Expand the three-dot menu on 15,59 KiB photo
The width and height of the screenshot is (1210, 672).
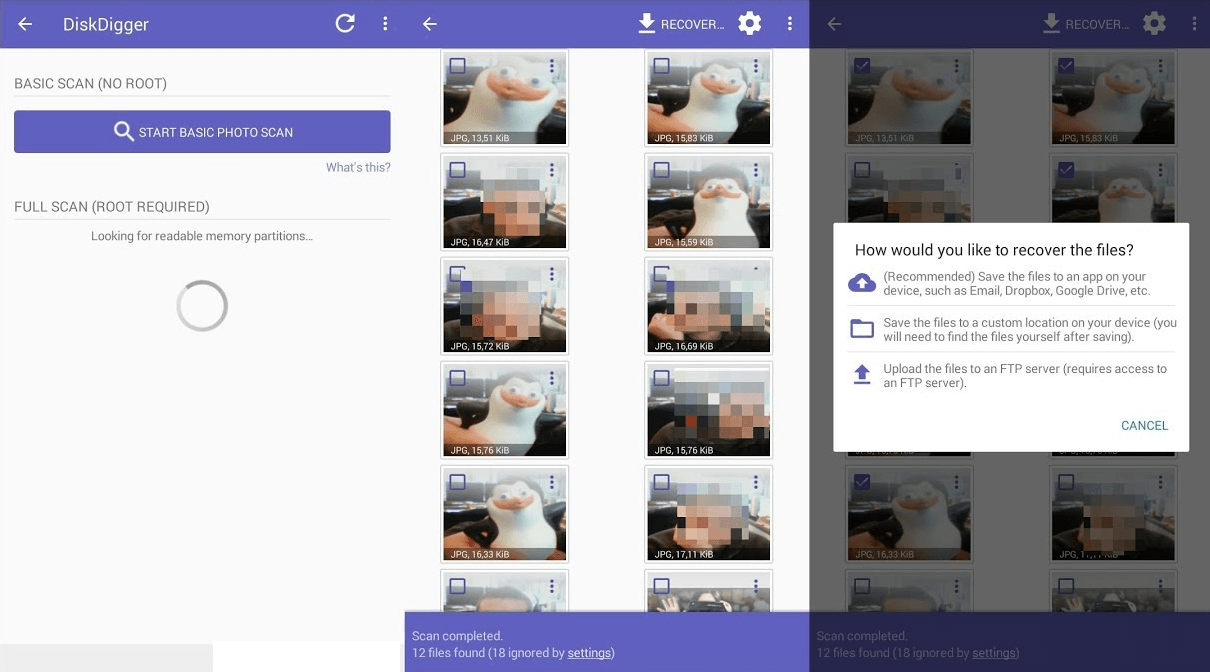[756, 170]
